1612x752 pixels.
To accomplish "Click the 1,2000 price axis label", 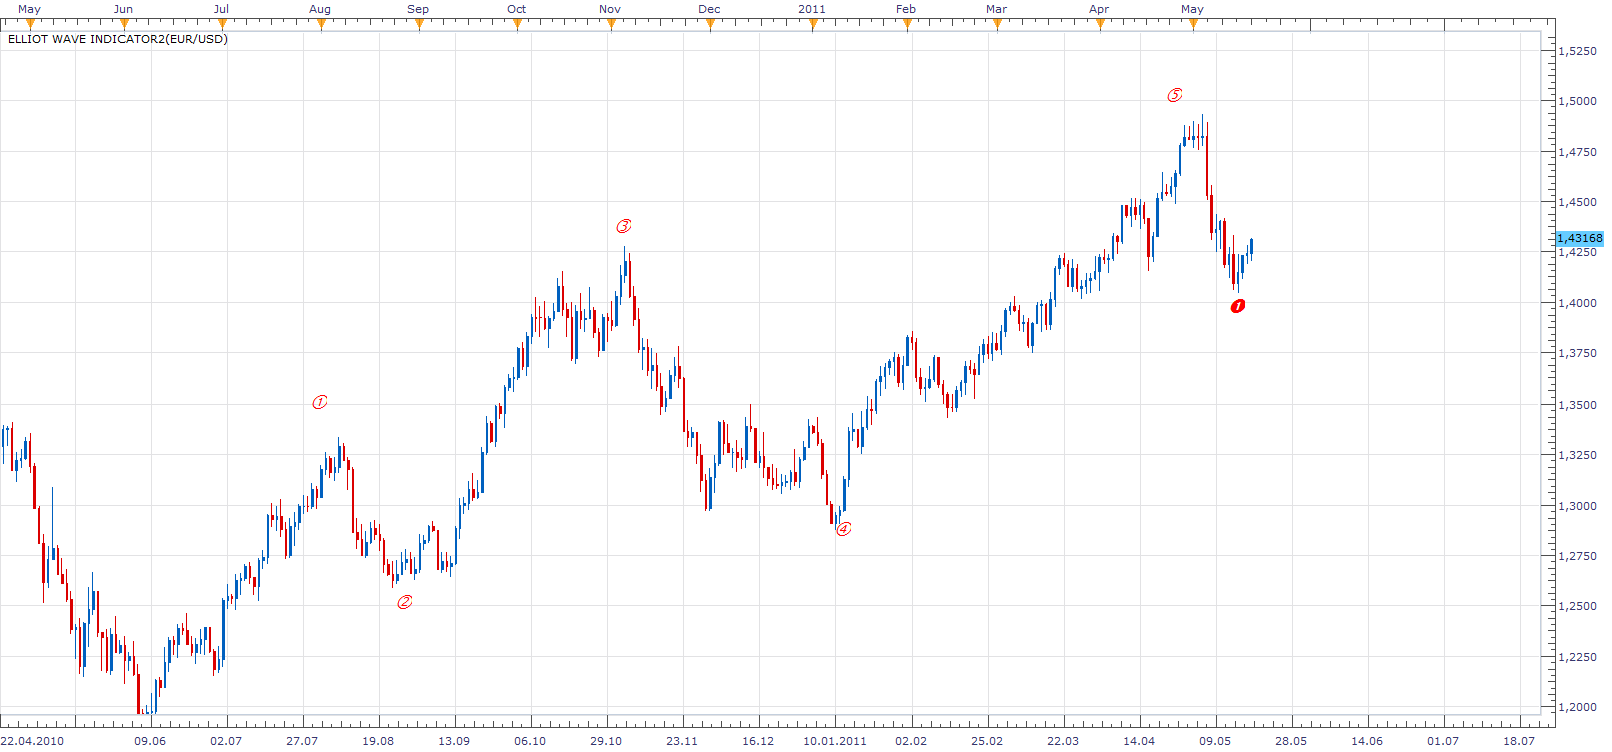I will tap(1578, 707).
